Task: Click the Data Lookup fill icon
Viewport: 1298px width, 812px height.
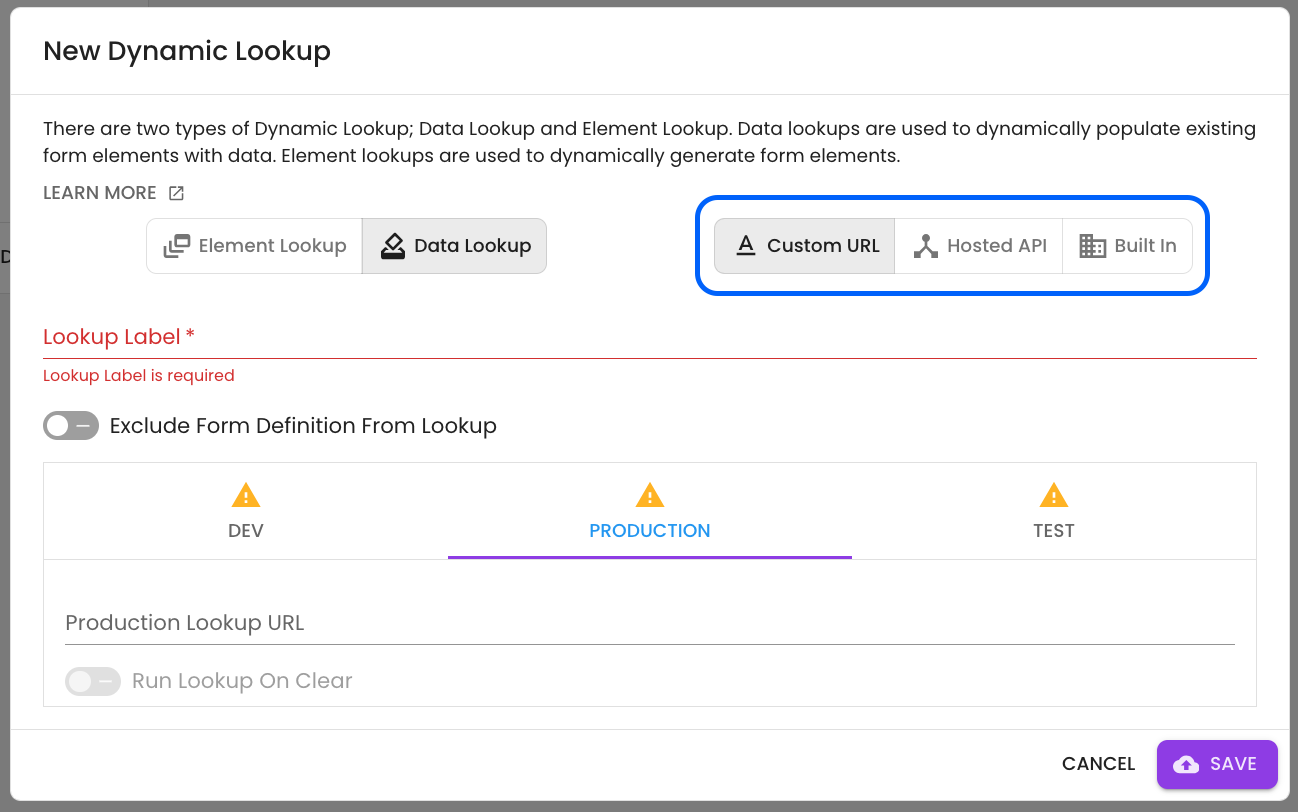Action: pyautogui.click(x=393, y=246)
